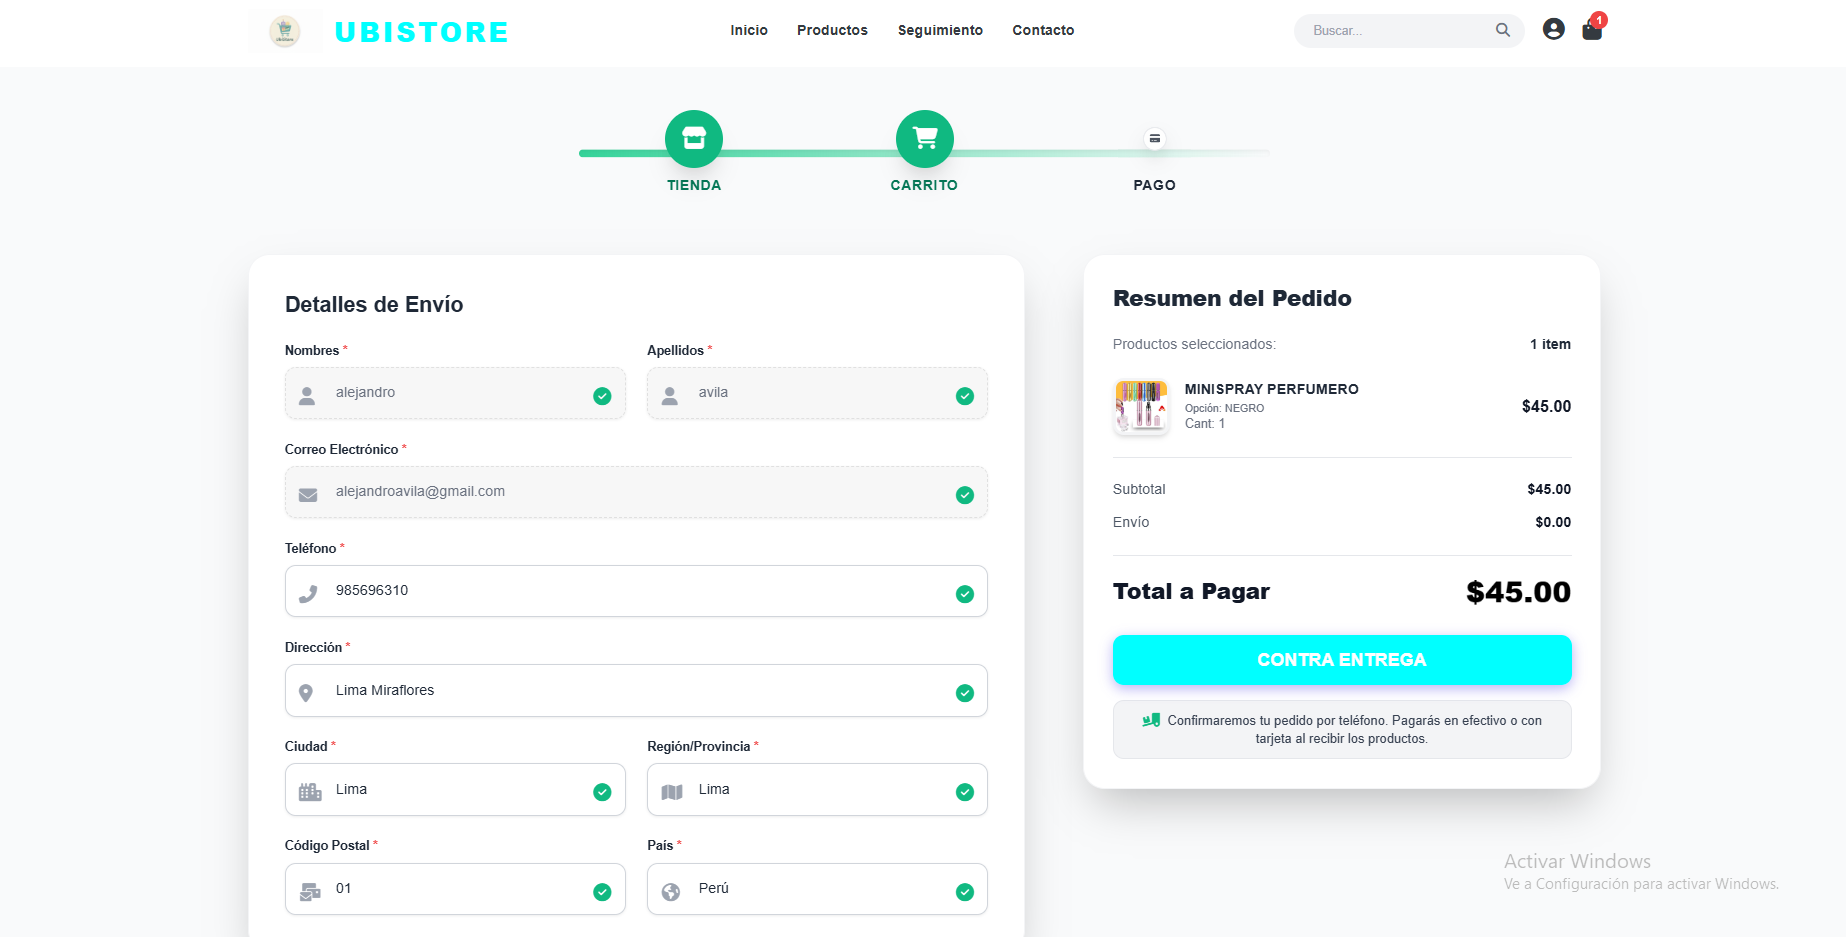Viewport: 1846px width, 937px height.
Task: Open the PAGO payment step icon
Action: [x=1154, y=139]
